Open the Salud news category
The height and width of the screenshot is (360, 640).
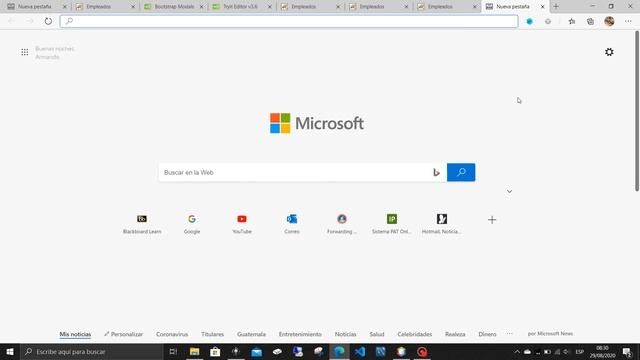[377, 334]
